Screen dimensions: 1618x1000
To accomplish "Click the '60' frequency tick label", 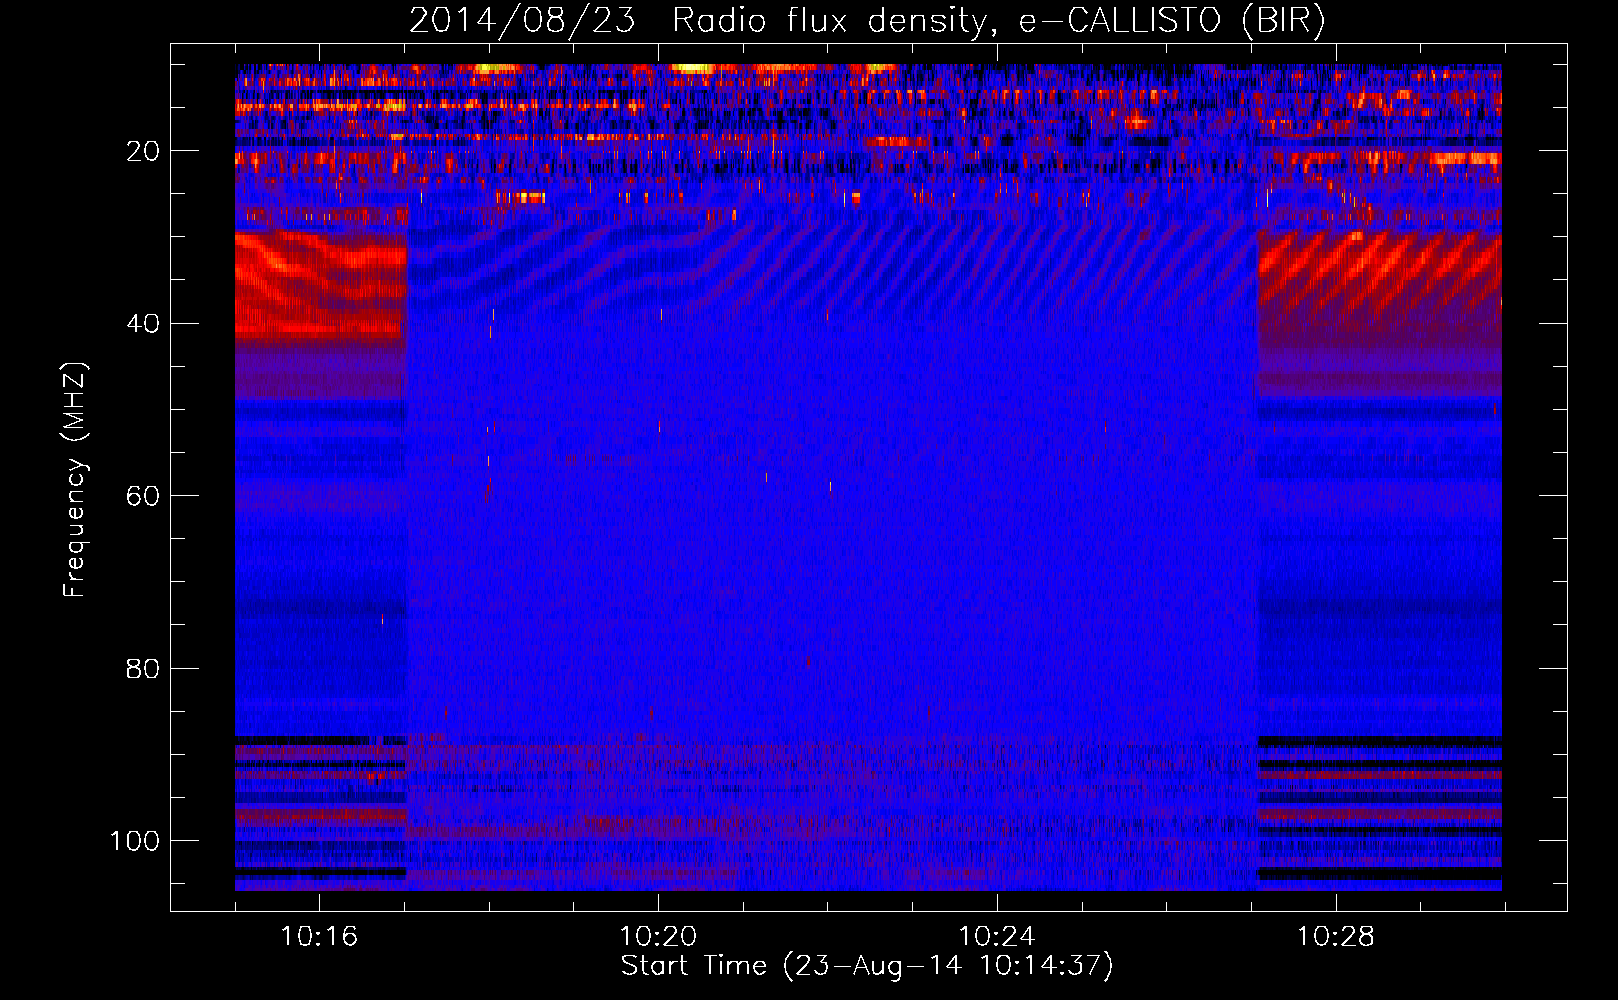I will (x=141, y=496).
